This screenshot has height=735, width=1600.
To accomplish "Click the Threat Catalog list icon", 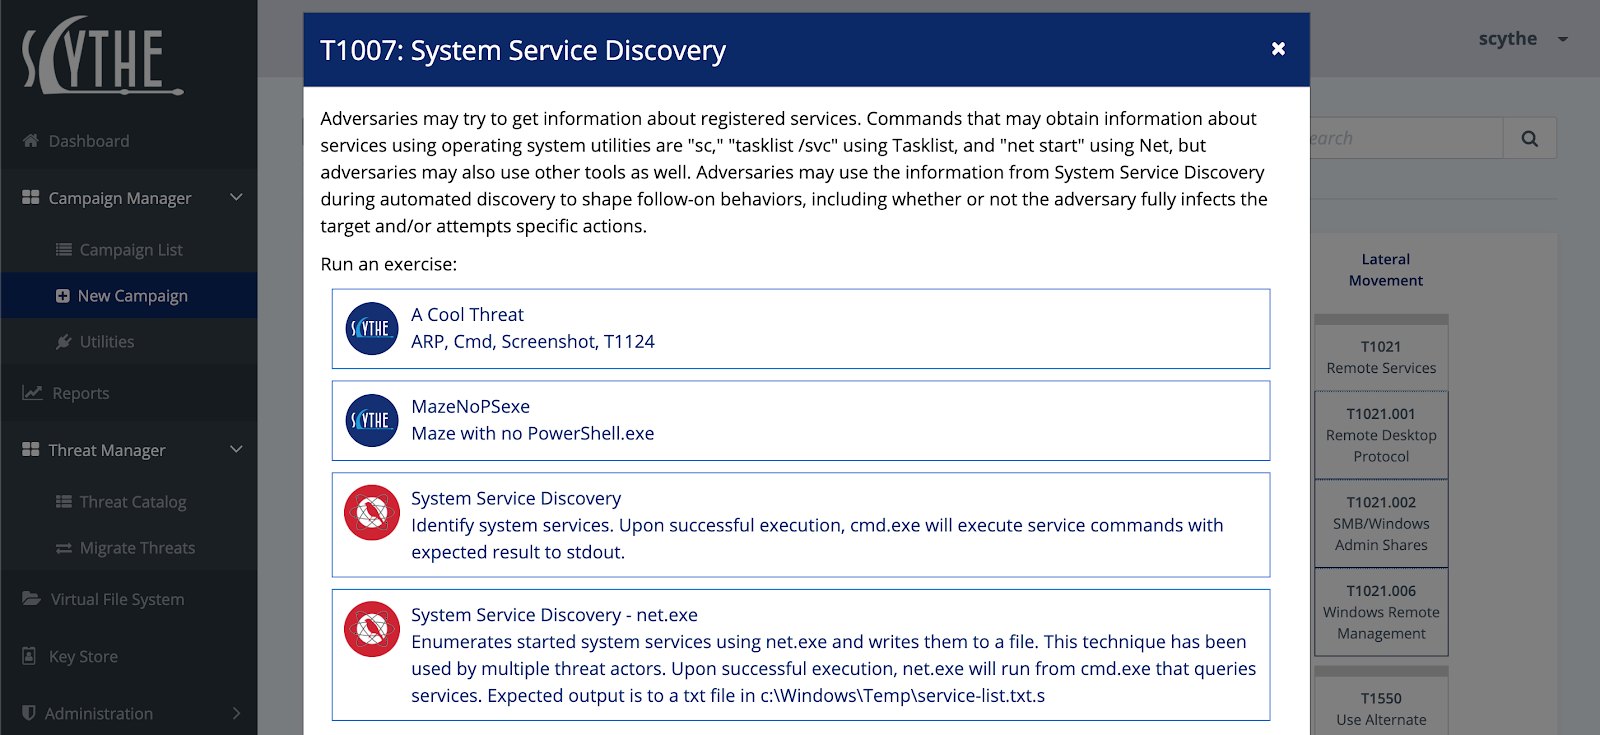I will coord(64,502).
